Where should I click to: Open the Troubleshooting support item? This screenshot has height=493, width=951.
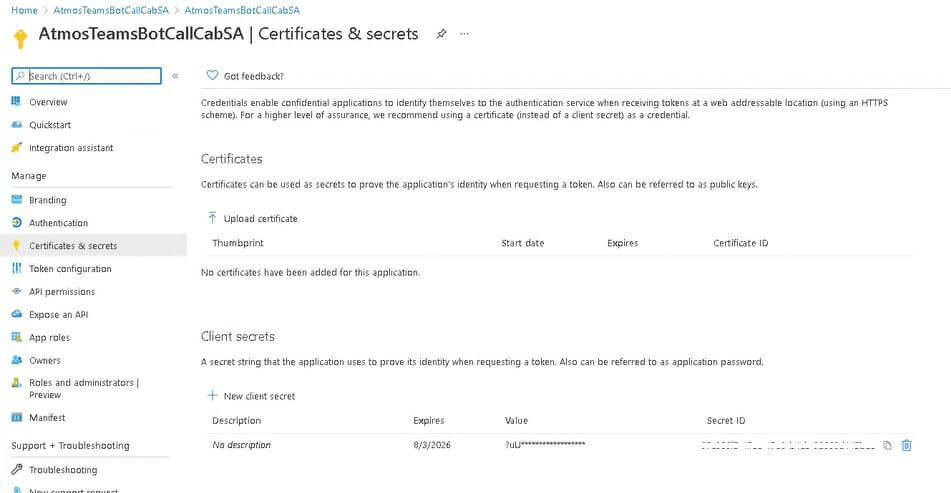tap(63, 470)
